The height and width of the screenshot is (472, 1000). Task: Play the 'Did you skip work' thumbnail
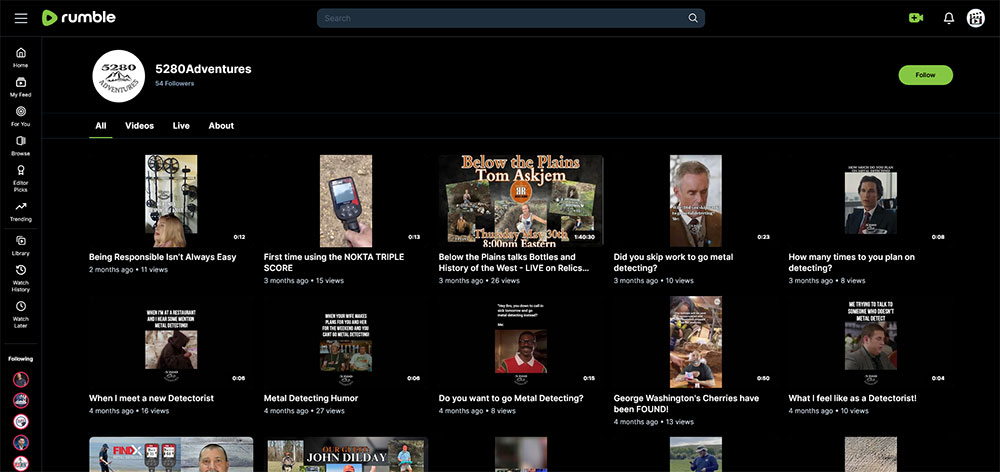tap(695, 200)
